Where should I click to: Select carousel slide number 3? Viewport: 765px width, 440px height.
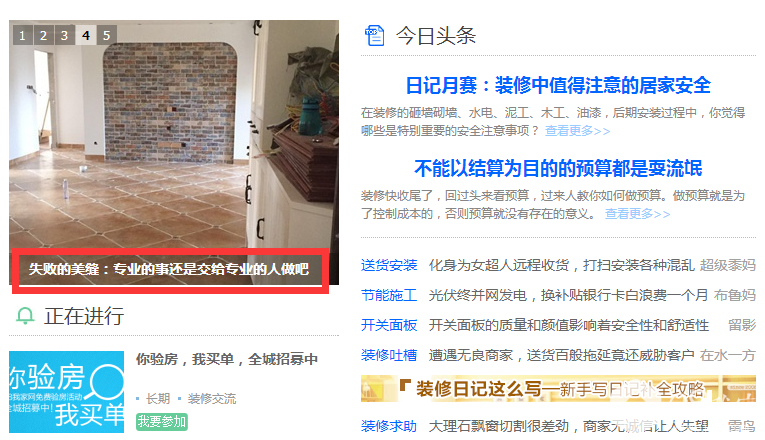(64, 35)
